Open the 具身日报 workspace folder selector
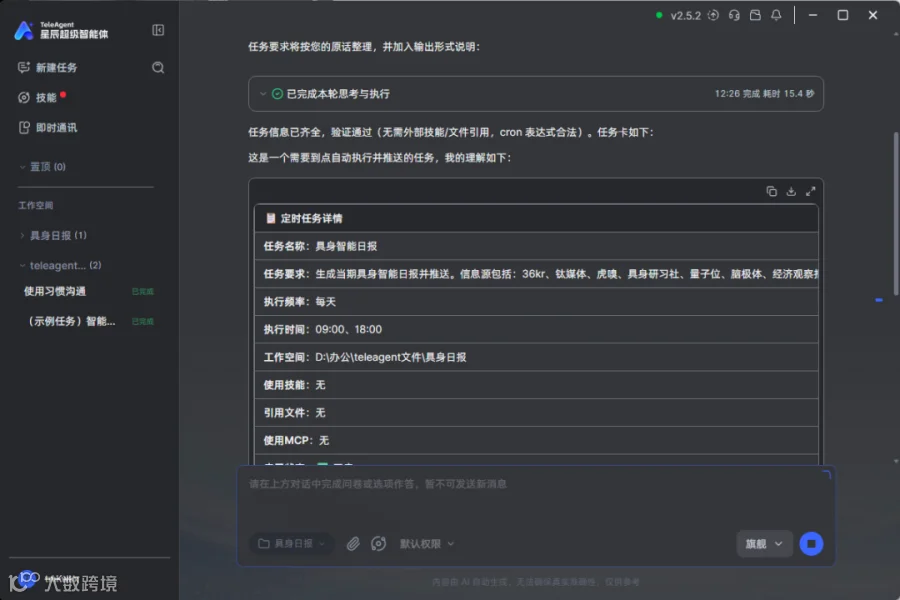 pyautogui.click(x=291, y=544)
